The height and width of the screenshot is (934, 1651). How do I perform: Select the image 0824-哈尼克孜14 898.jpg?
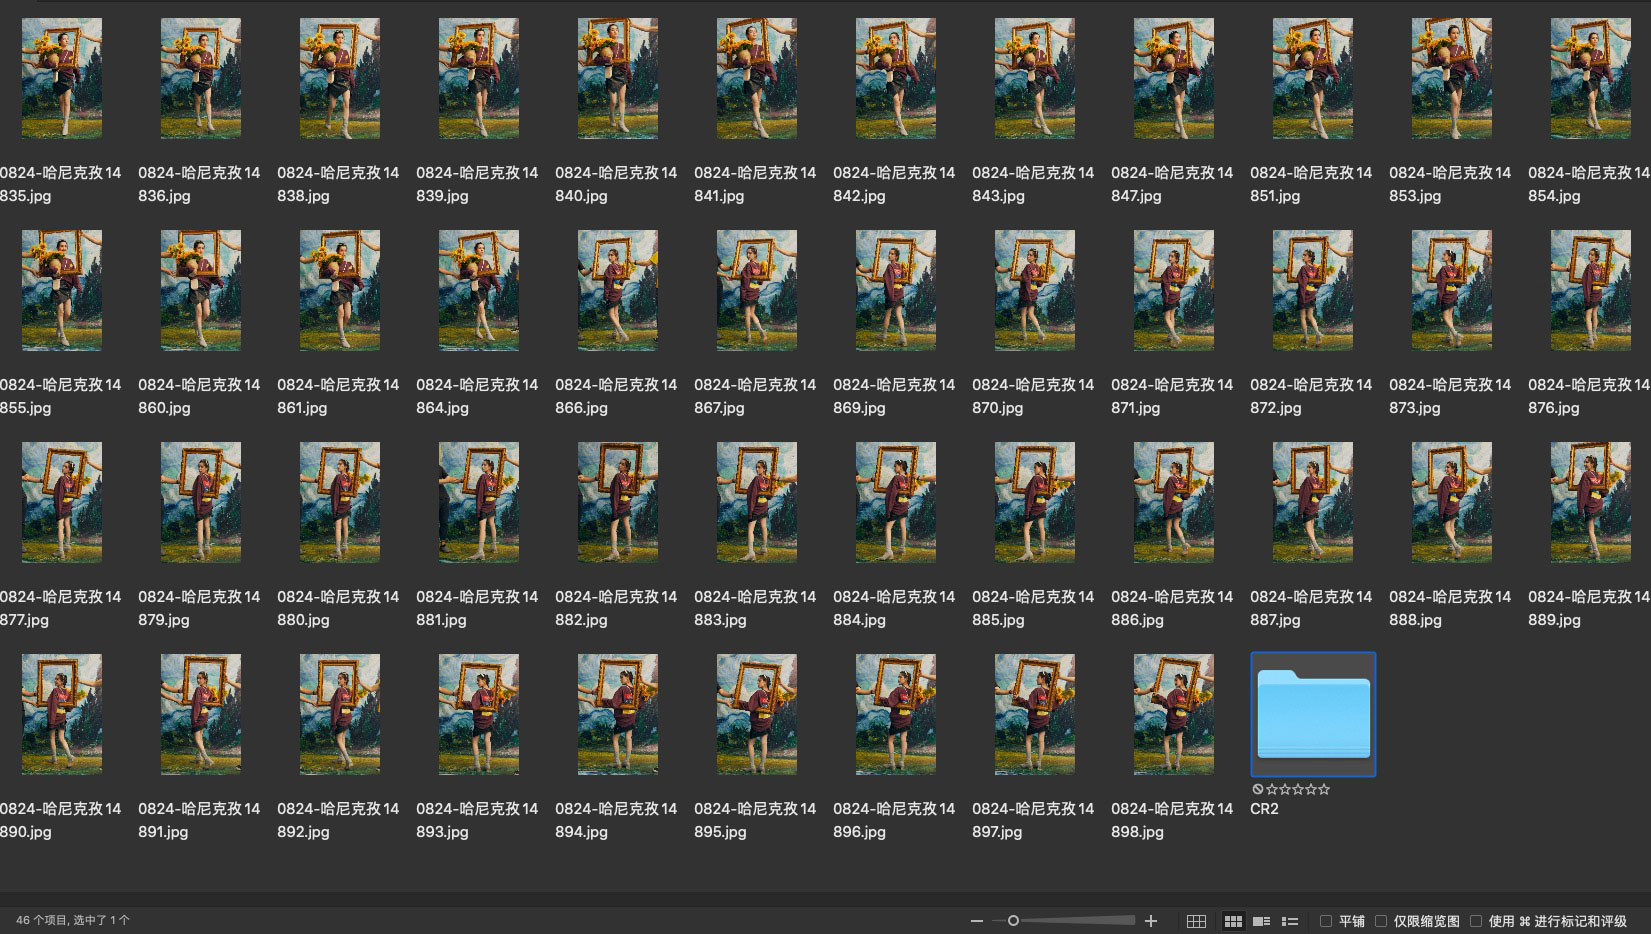1173,714
